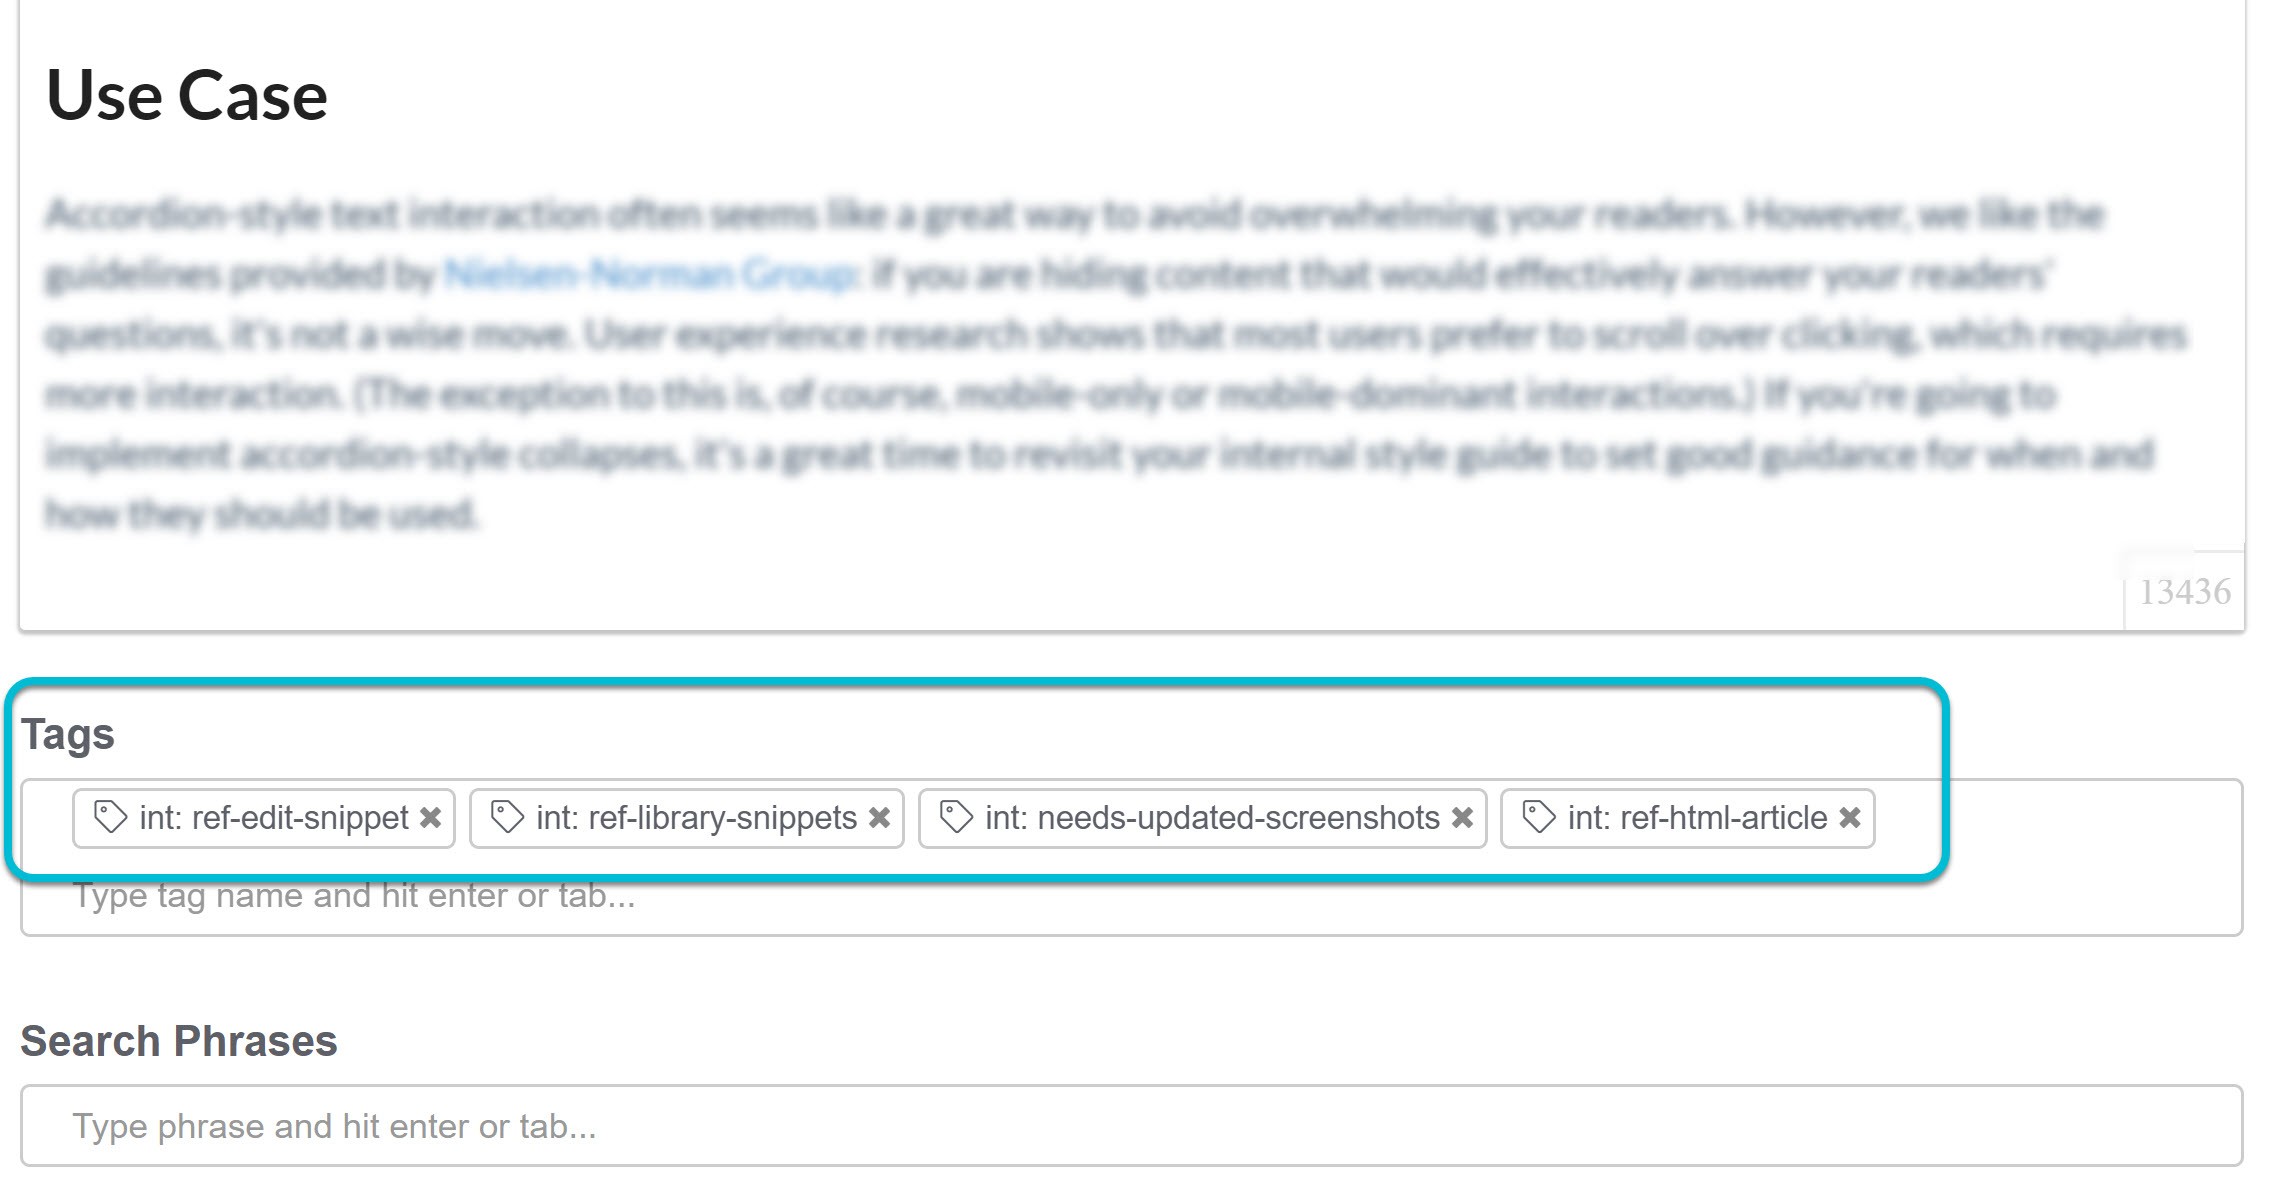Click the "Search Phrases" heading

[180, 1040]
